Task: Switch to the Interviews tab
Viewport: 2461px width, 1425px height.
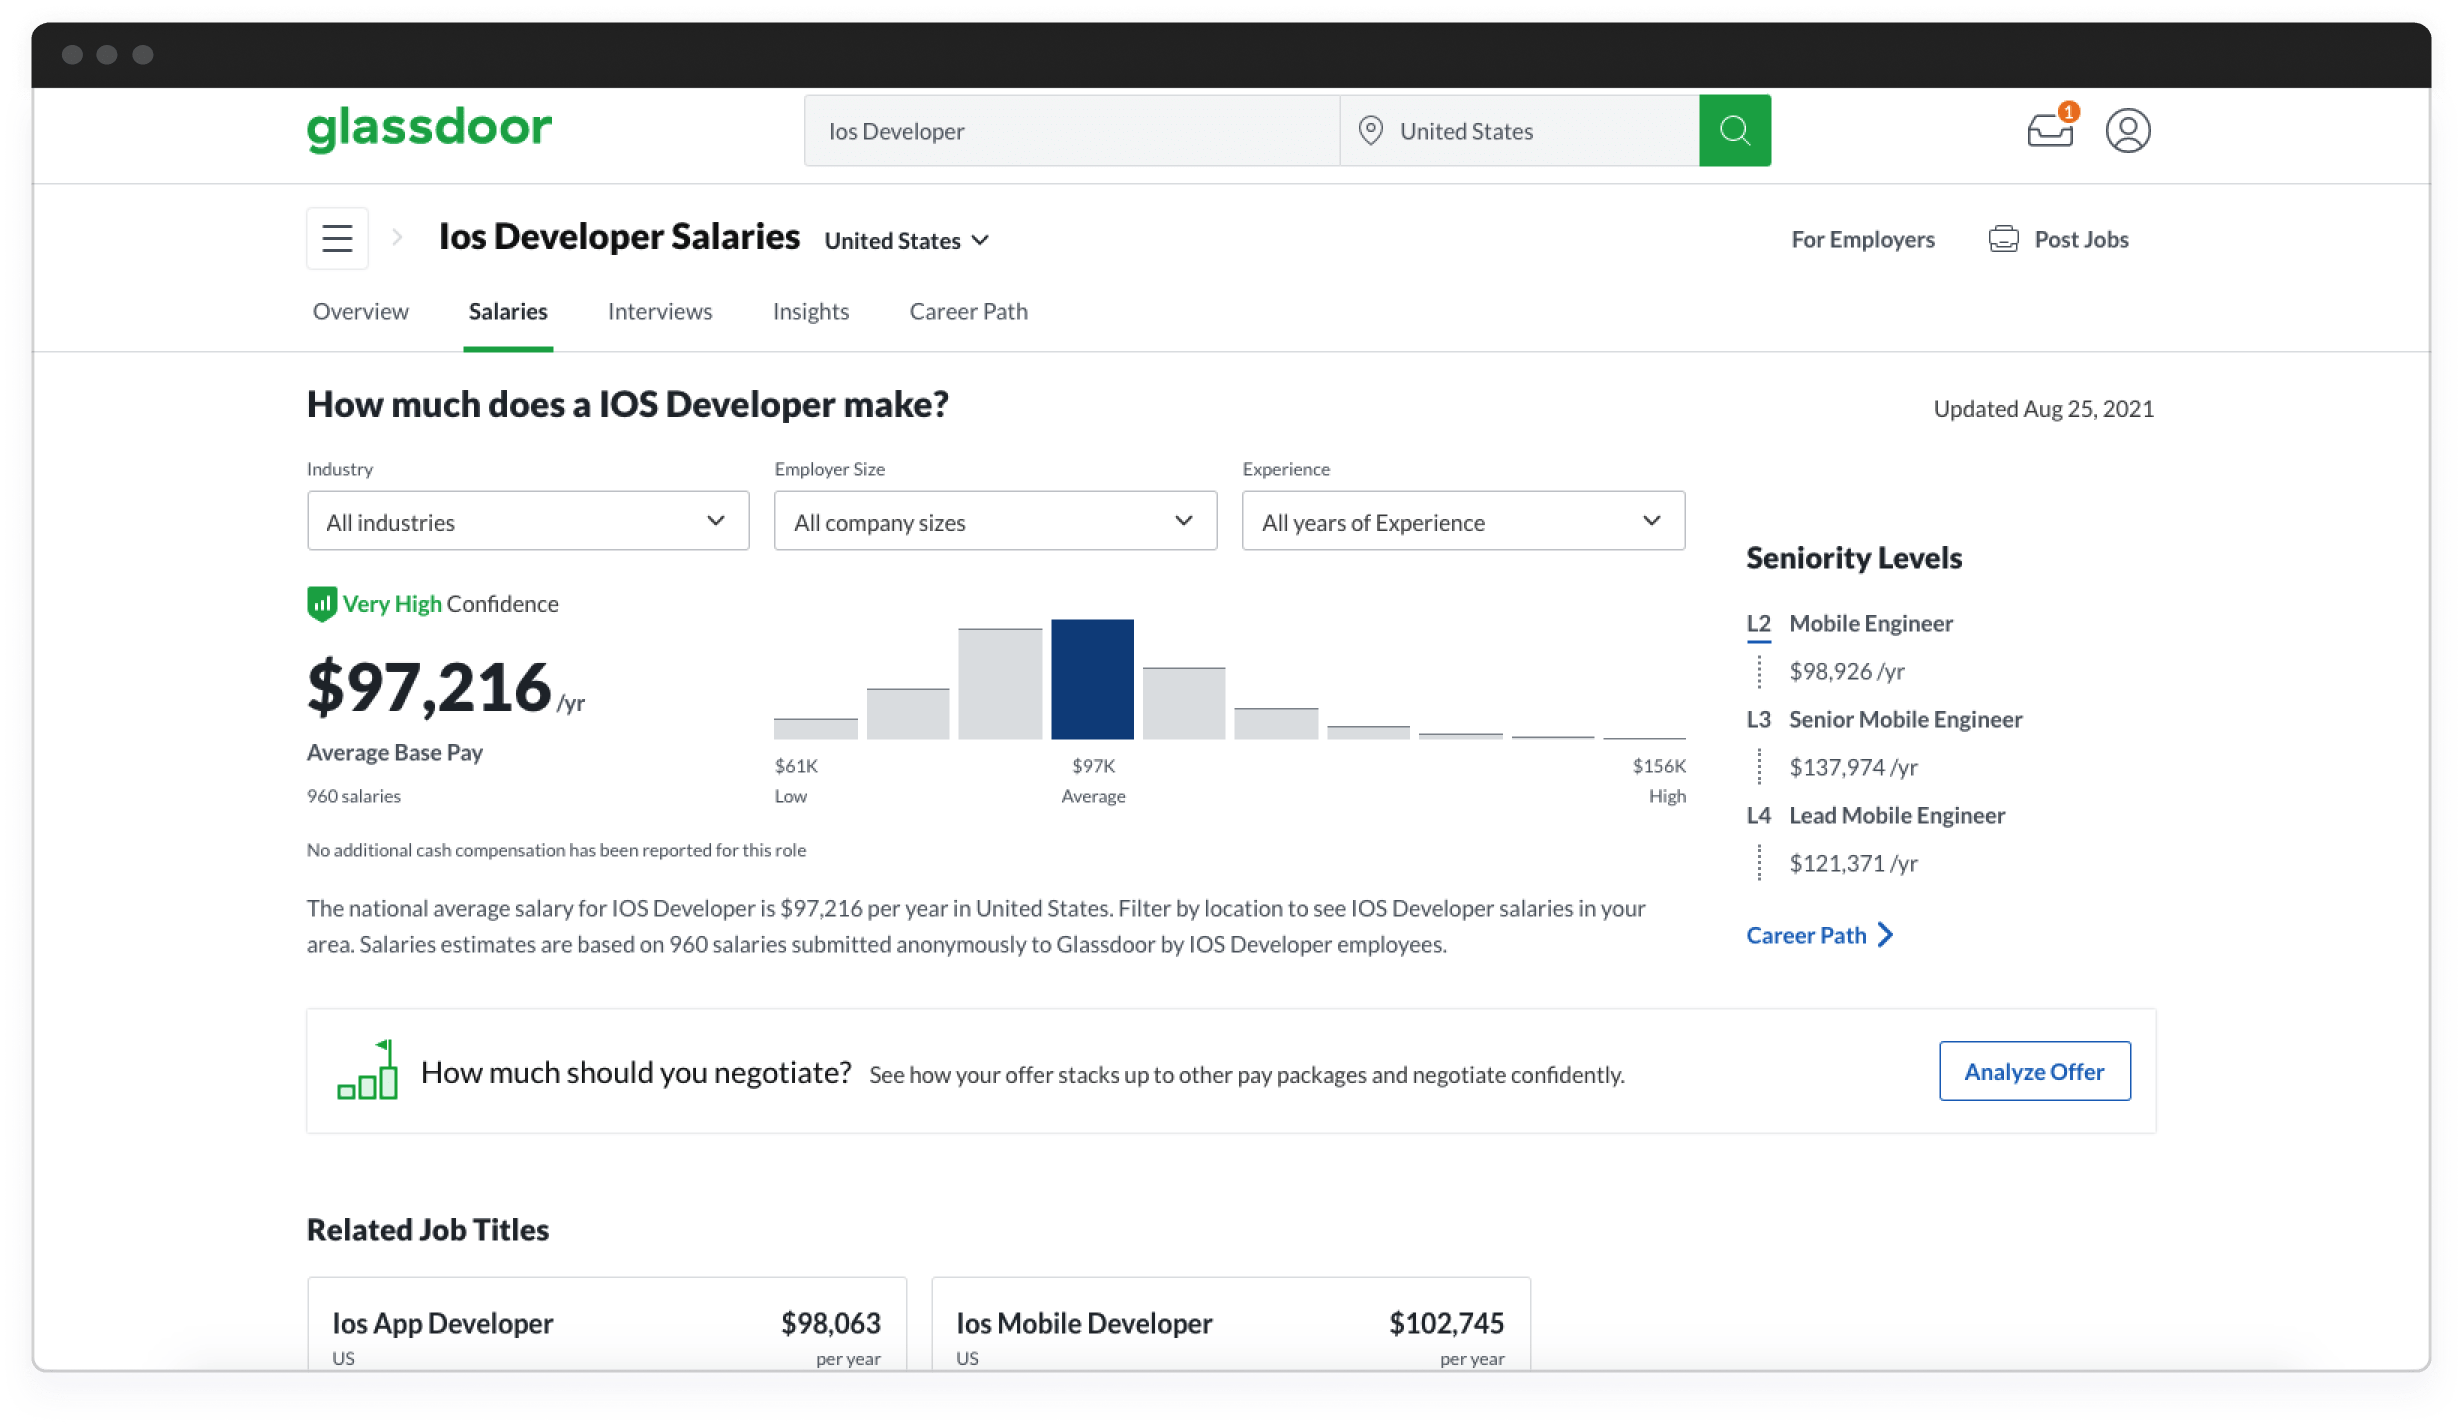Action: tap(659, 311)
